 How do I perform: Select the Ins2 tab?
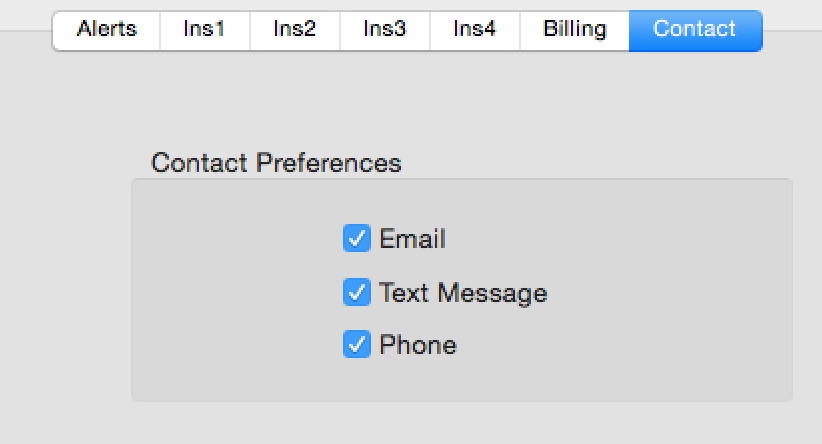click(294, 30)
